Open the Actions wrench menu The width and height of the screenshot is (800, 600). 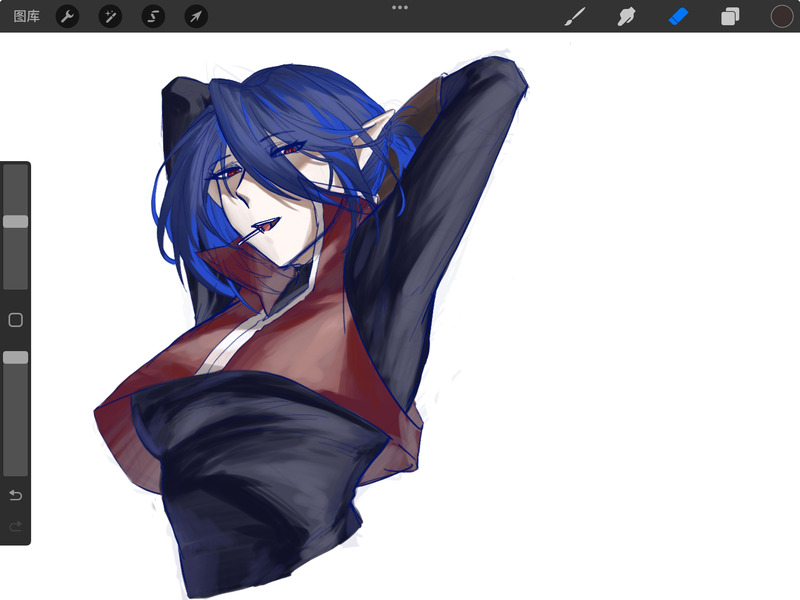[67, 16]
